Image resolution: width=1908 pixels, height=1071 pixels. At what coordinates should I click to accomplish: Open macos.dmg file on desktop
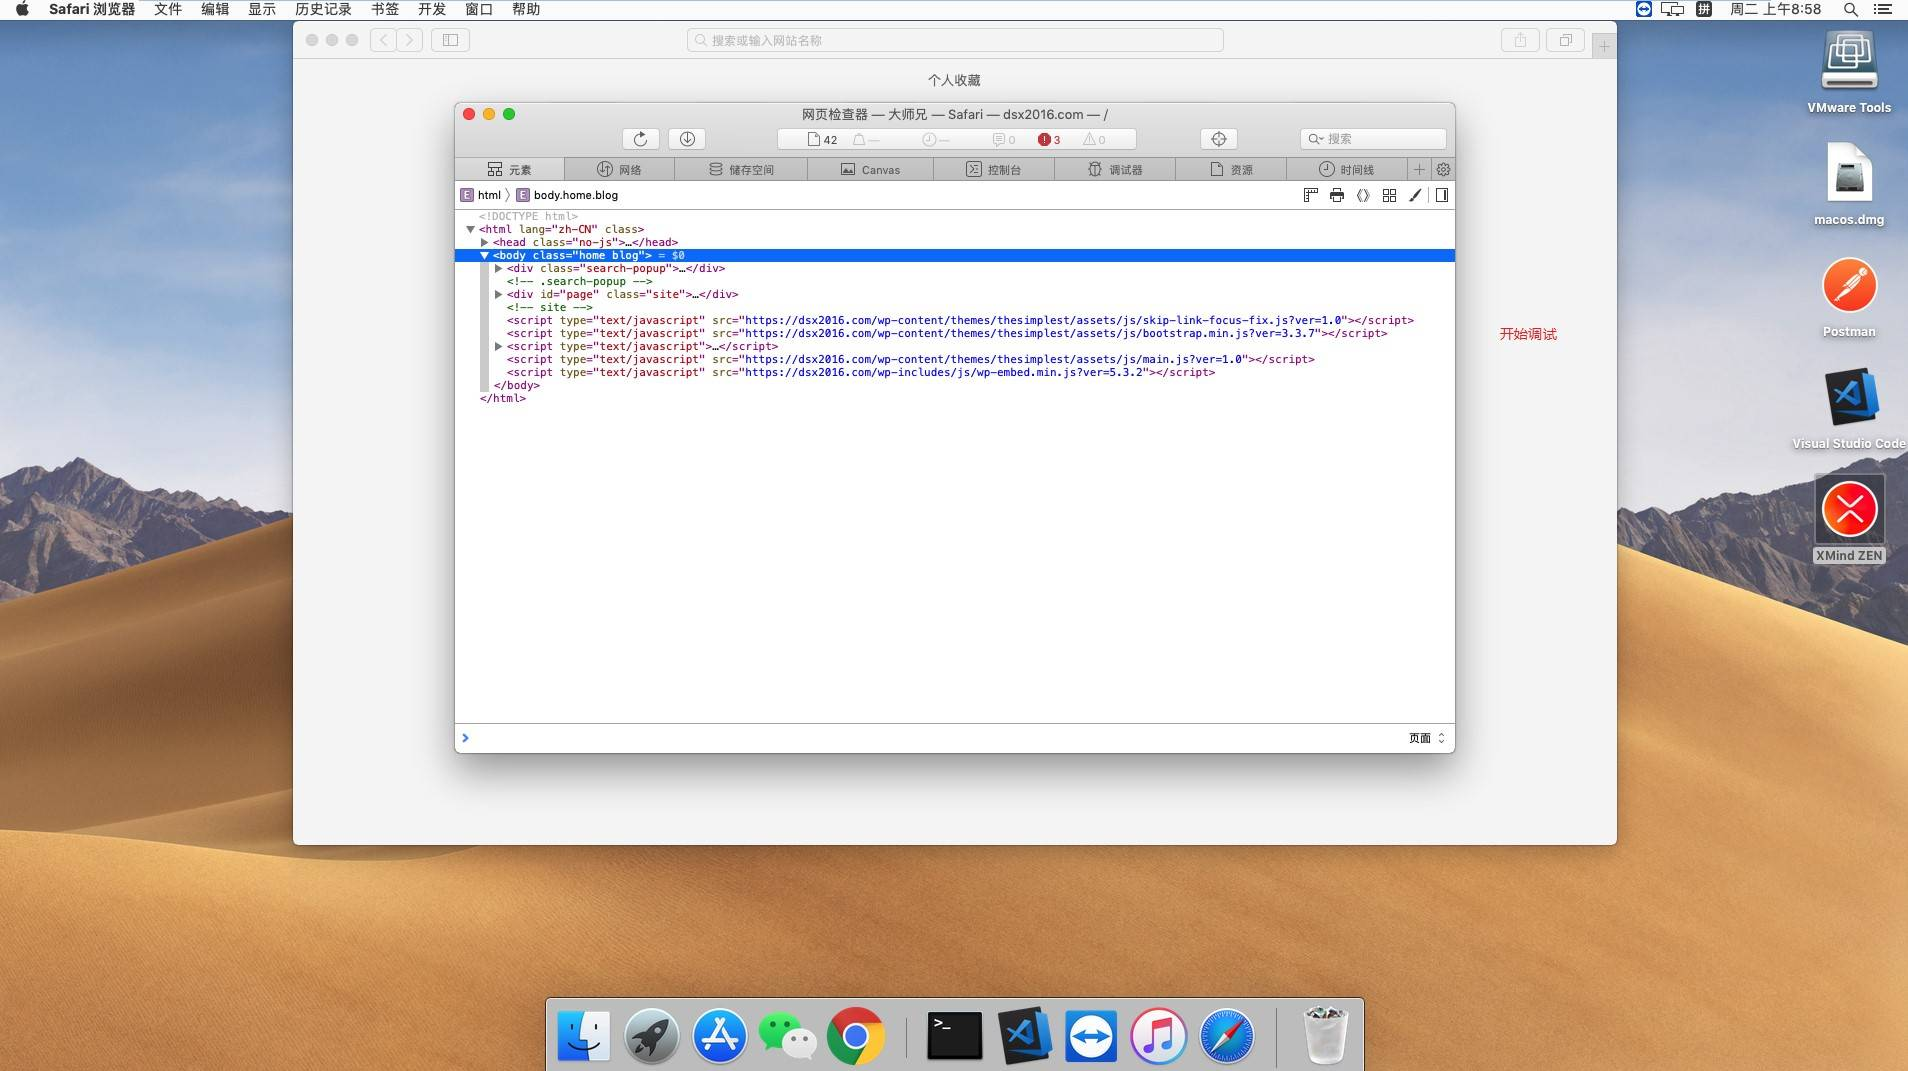[1849, 185]
